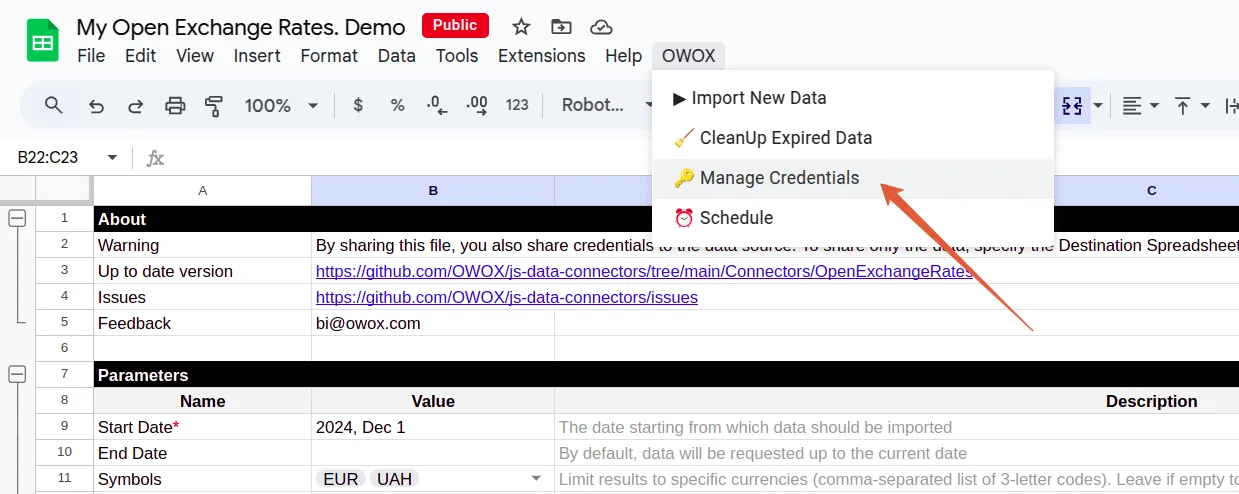Open vertical align dropdown arrow

[x=1205, y=105]
